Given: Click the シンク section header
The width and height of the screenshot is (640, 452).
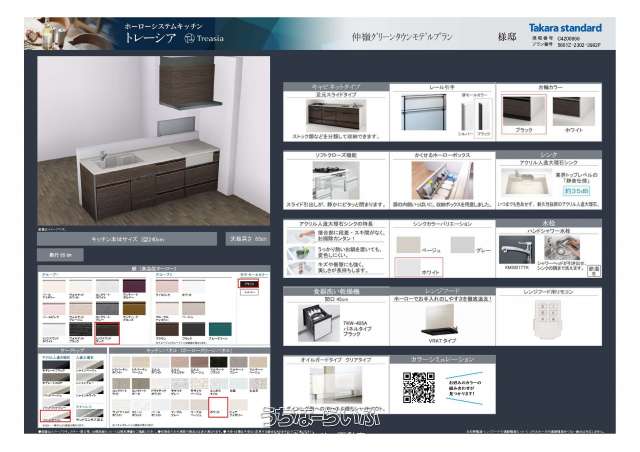Looking at the screenshot, I should tap(549, 155).
